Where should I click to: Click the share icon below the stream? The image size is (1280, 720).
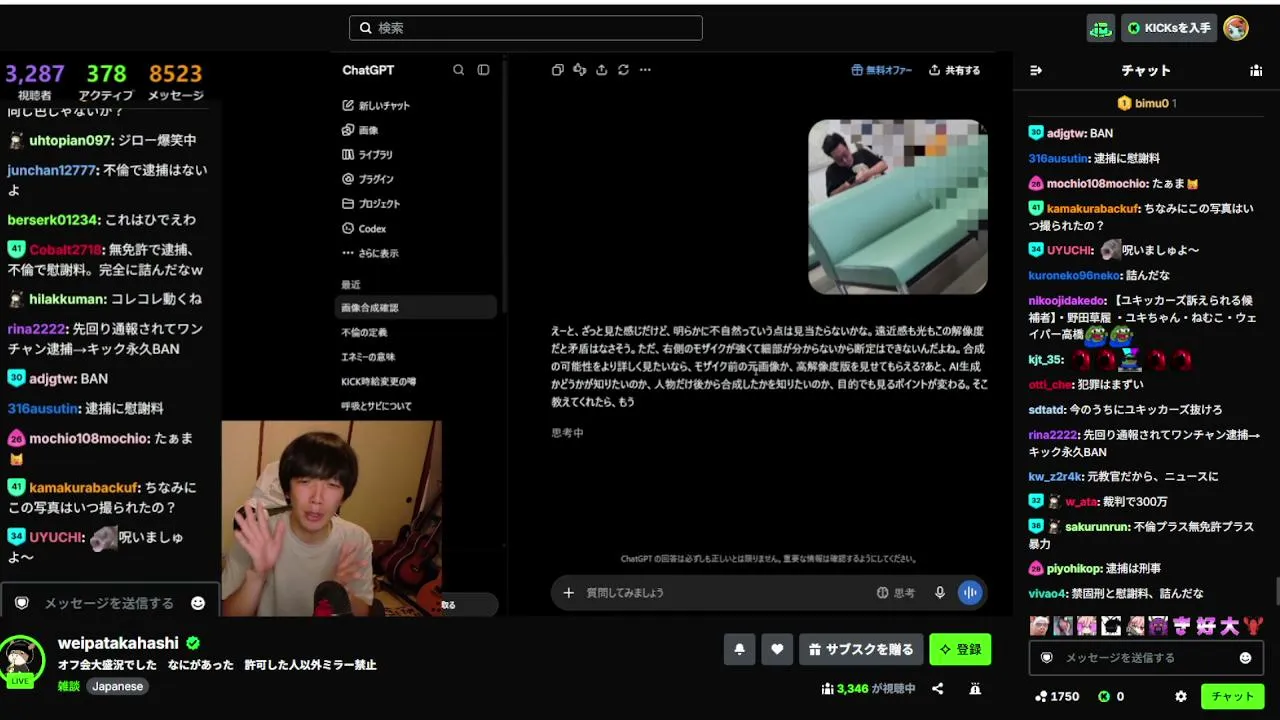938,689
